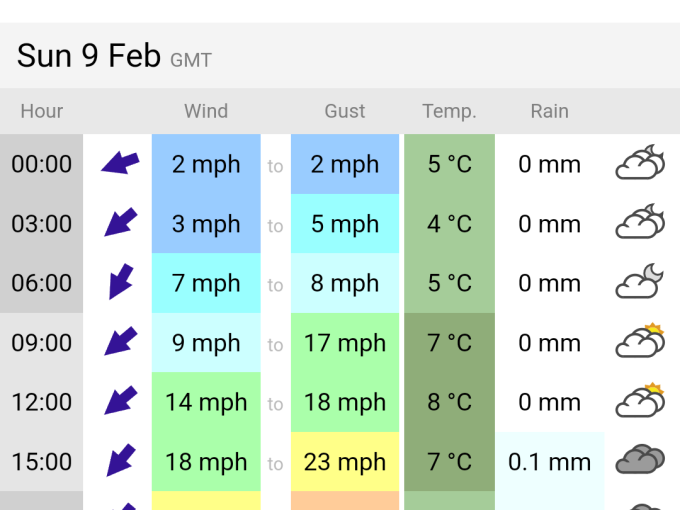Click the Temp. column header
The width and height of the screenshot is (680, 510).
pos(449,111)
